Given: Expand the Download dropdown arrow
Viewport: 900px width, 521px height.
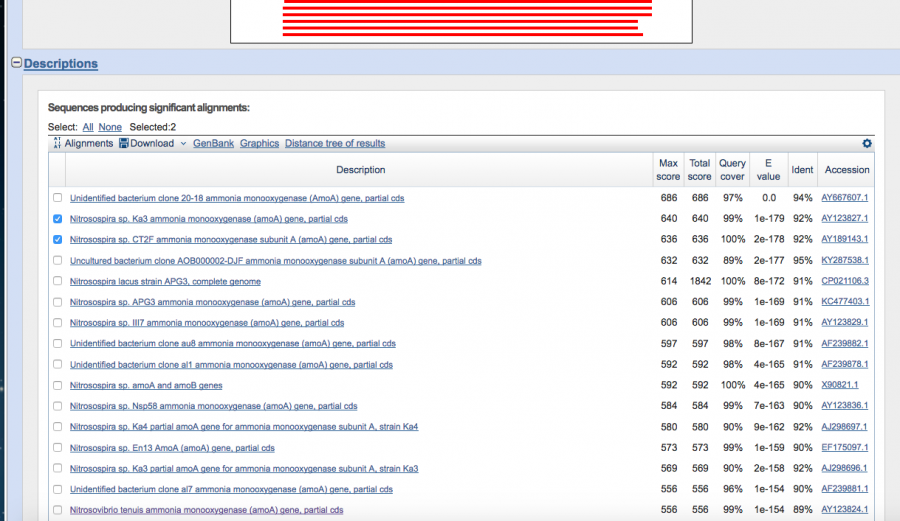Looking at the screenshot, I should click(183, 143).
